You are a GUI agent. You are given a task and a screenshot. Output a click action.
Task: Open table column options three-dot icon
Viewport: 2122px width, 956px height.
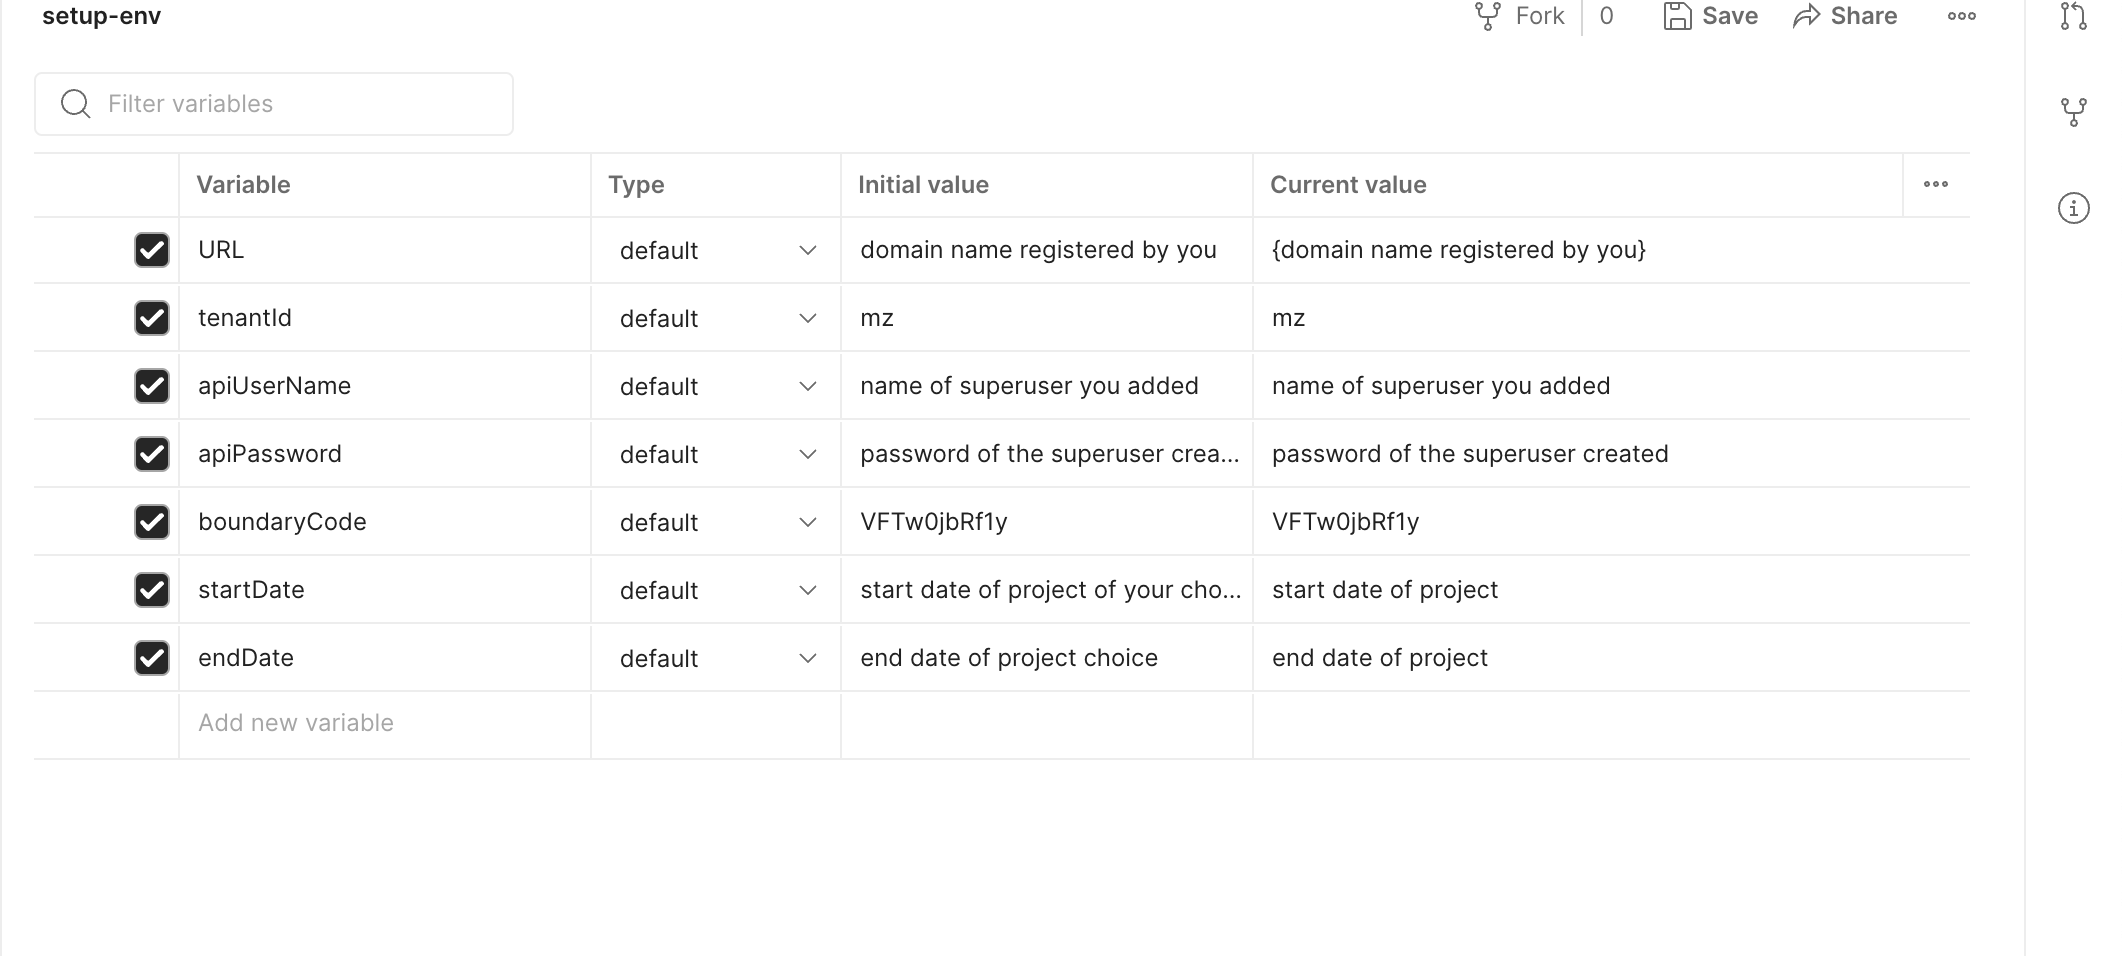1935,184
